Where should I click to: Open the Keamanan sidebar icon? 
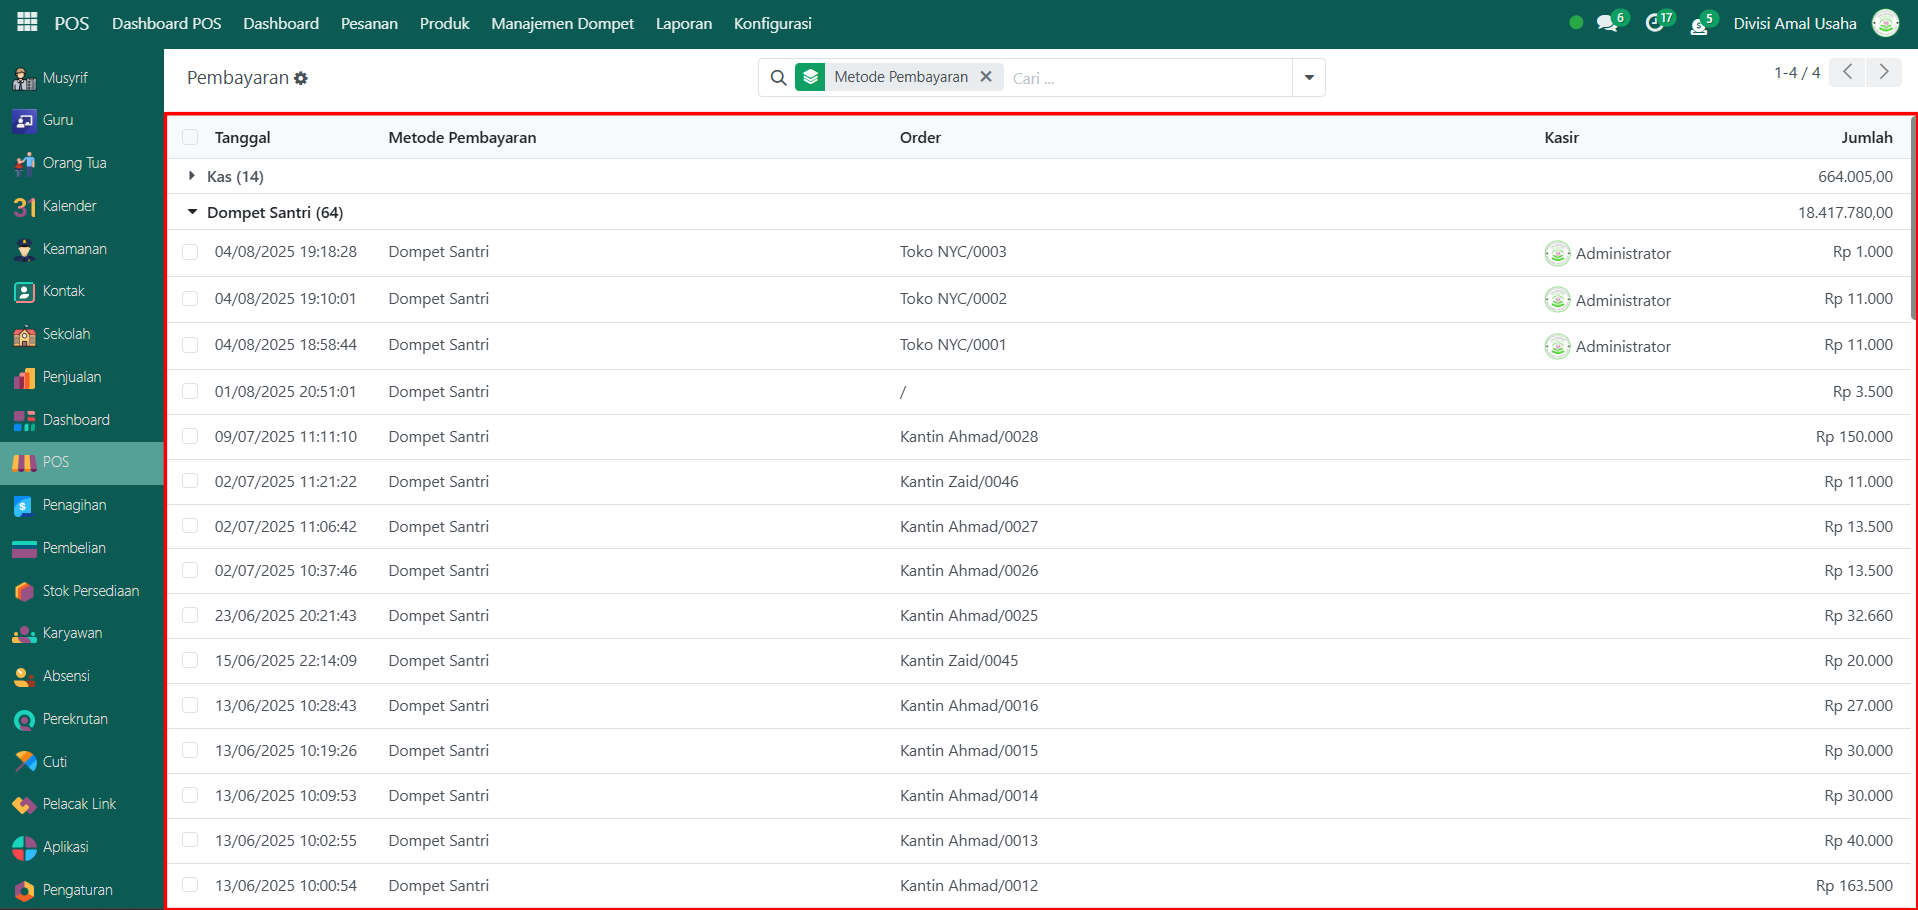pyautogui.click(x=25, y=249)
